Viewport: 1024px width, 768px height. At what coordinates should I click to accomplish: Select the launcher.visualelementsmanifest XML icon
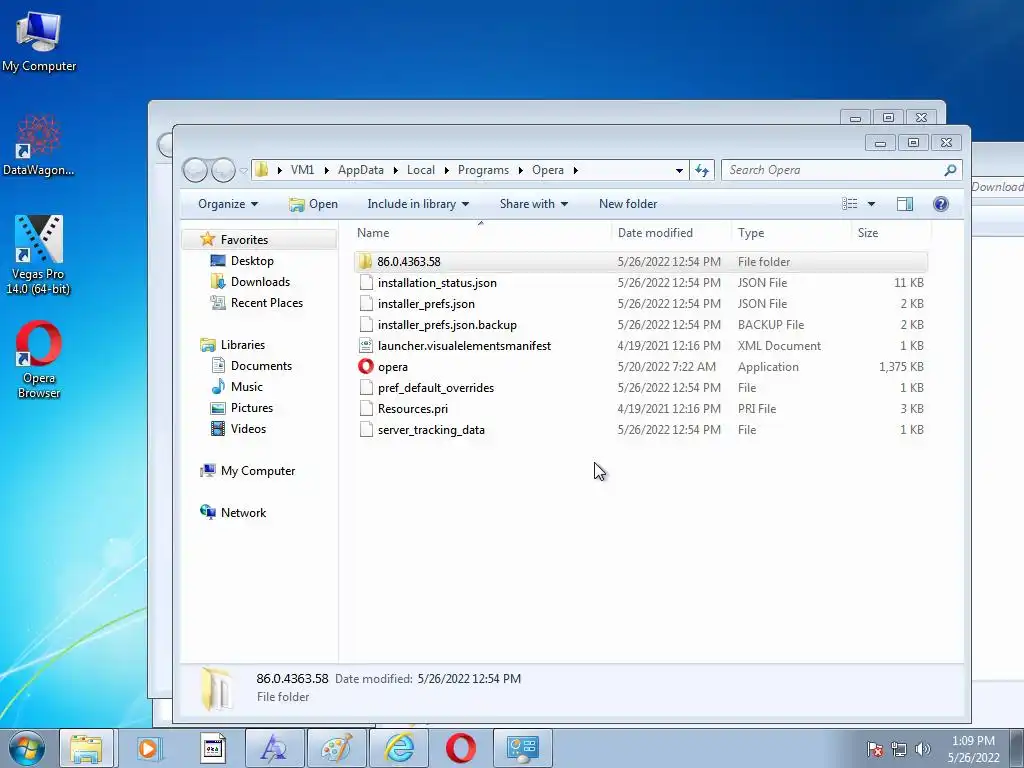[x=366, y=345]
